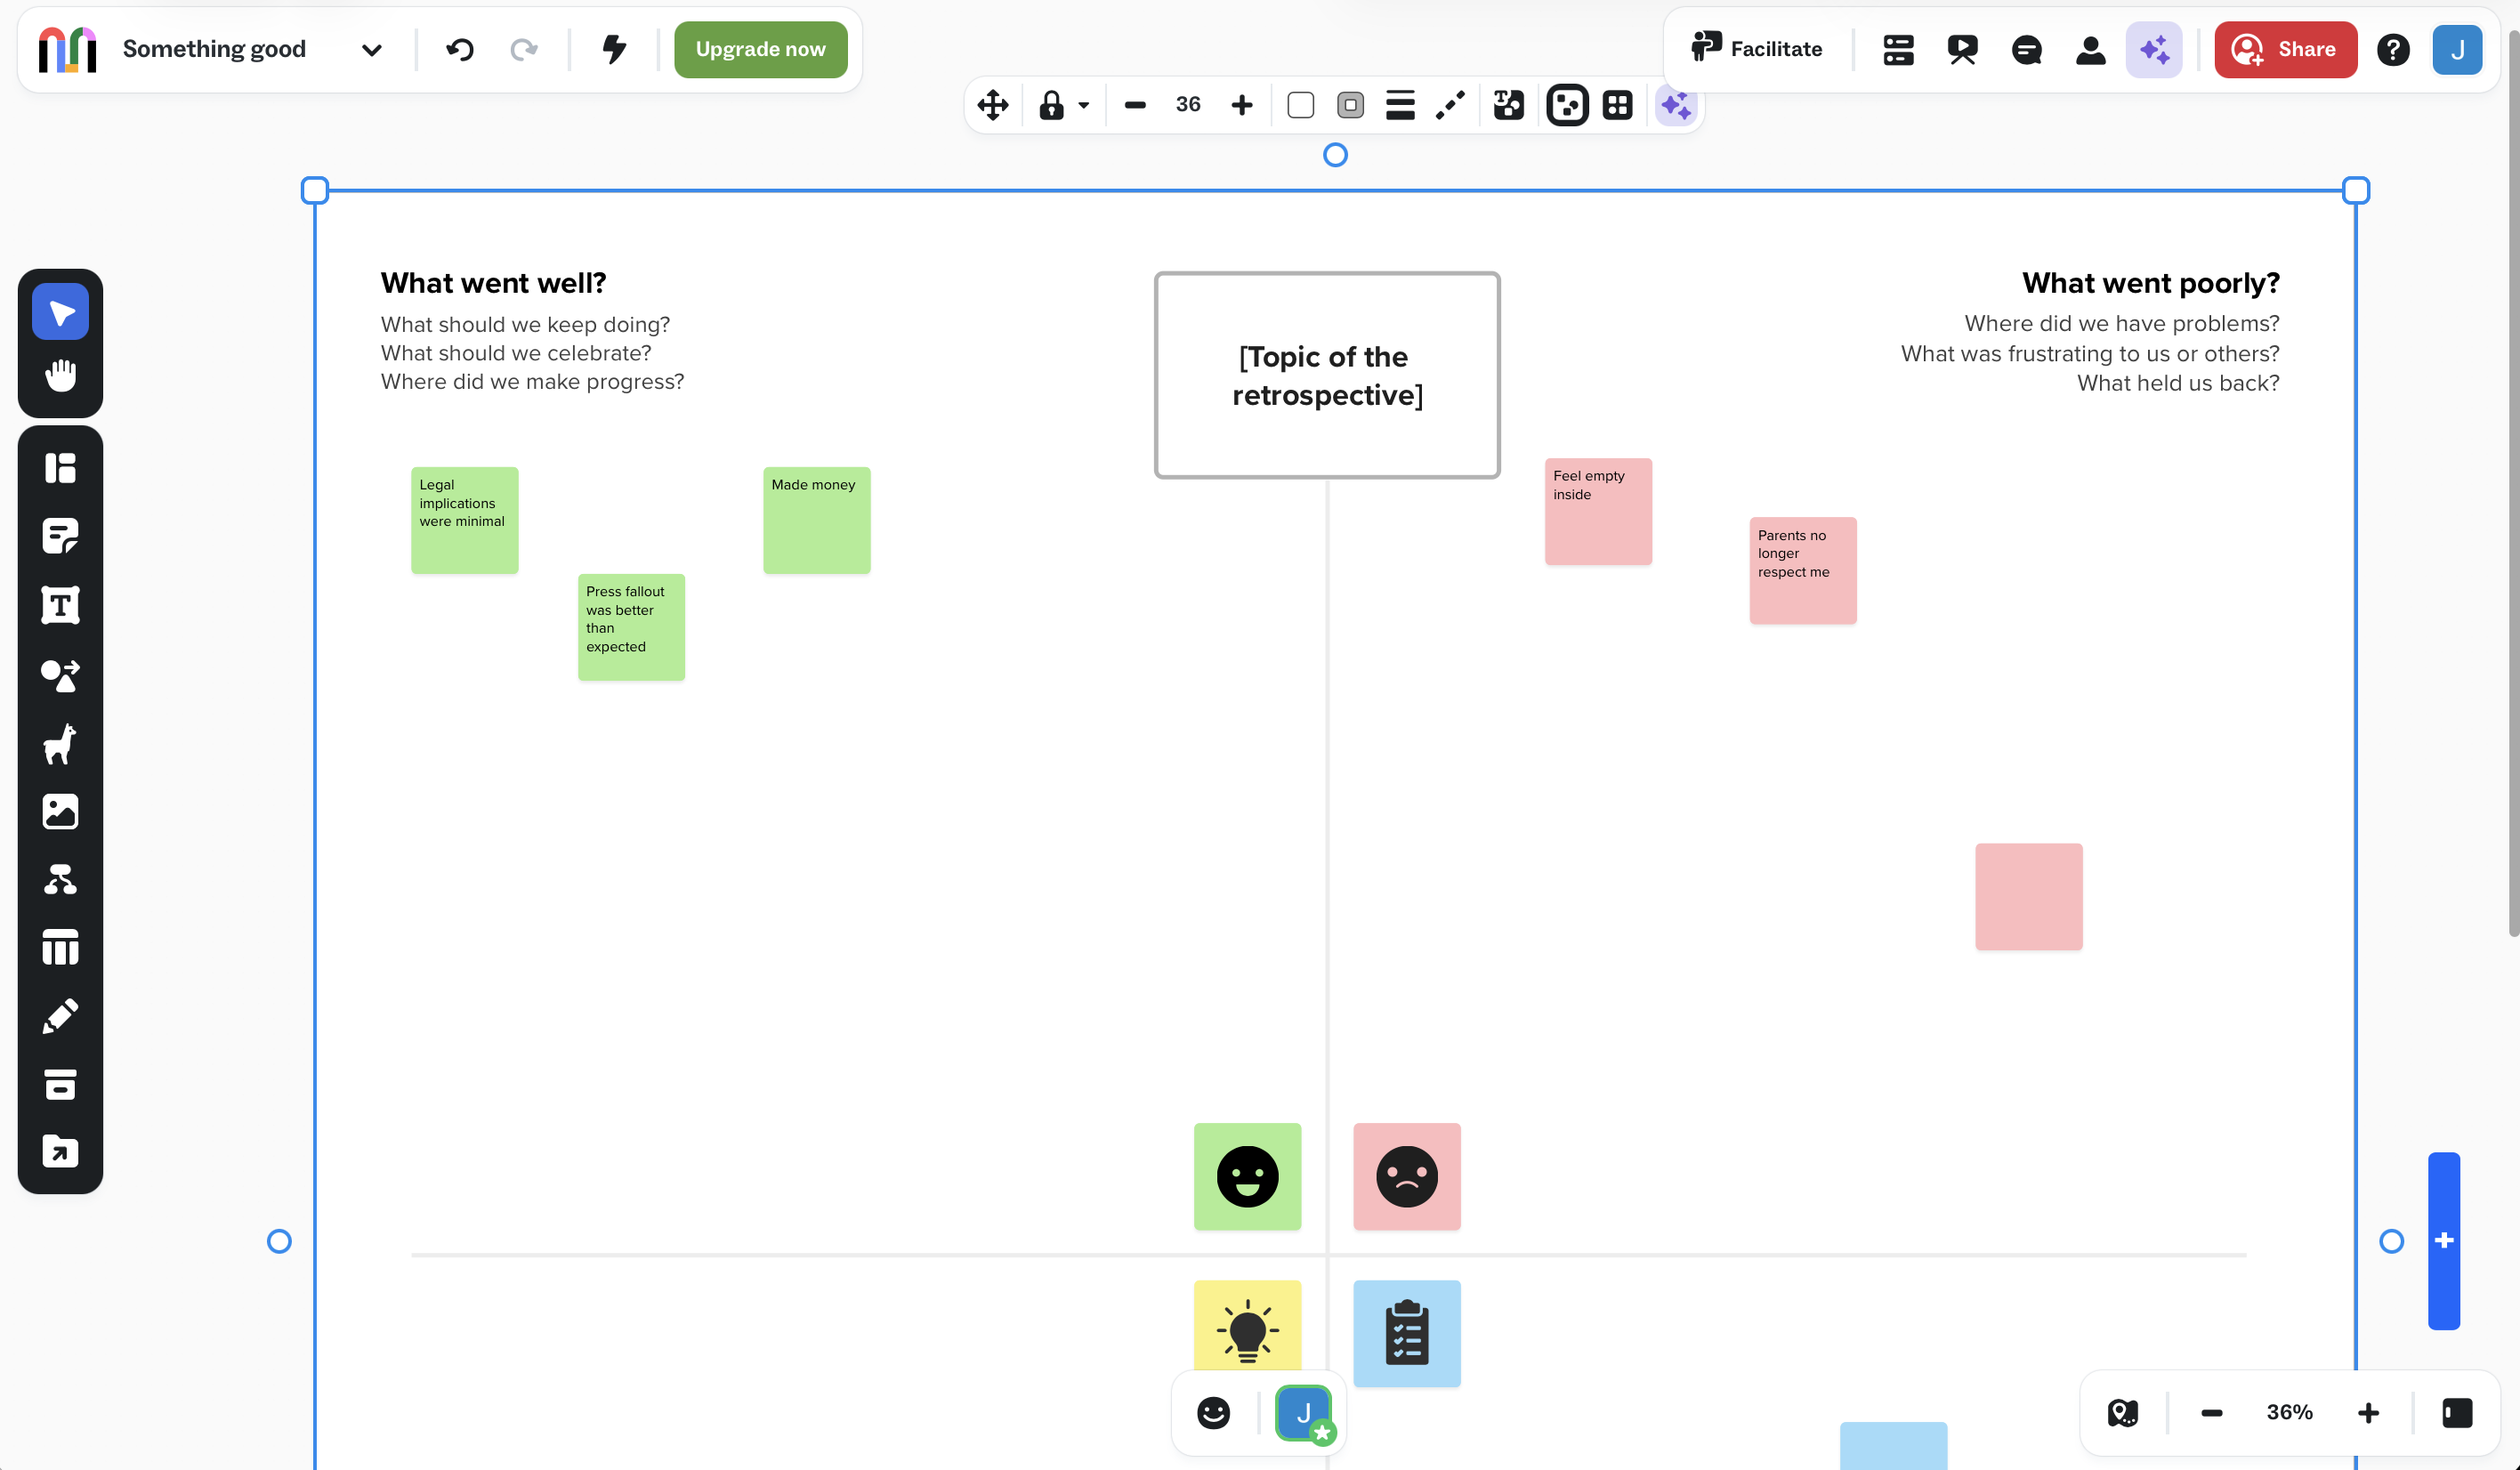This screenshot has height=1470, width=2520.
Task: Select the yellow light bulb sticky
Action: point(1247,1325)
